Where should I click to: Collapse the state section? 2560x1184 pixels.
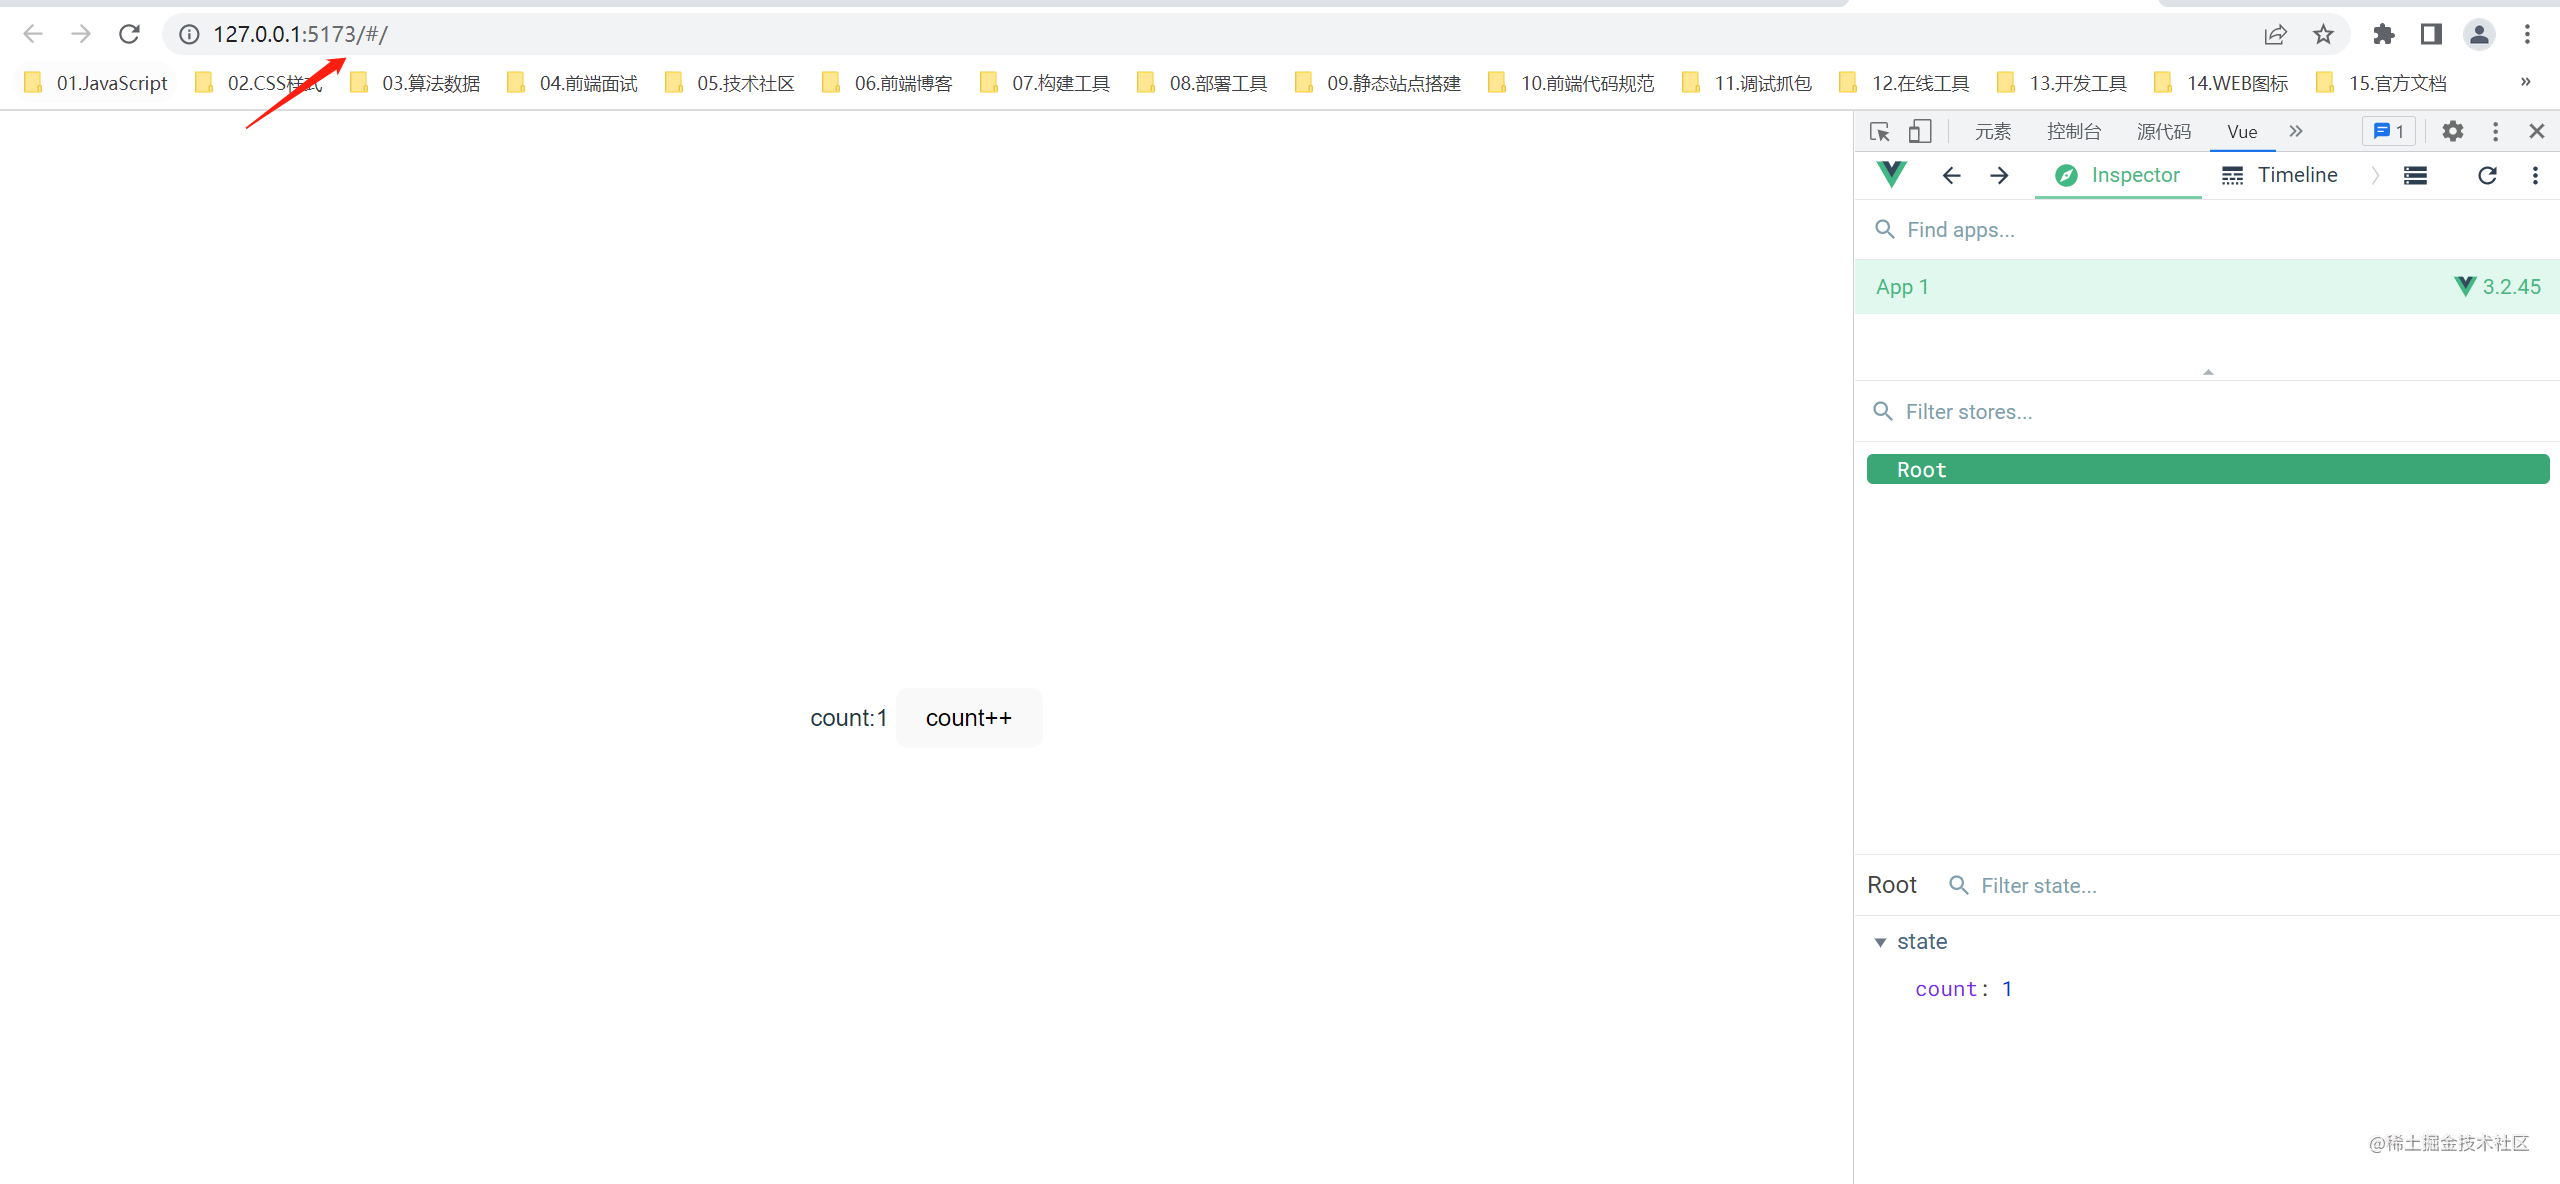pyautogui.click(x=1880, y=942)
